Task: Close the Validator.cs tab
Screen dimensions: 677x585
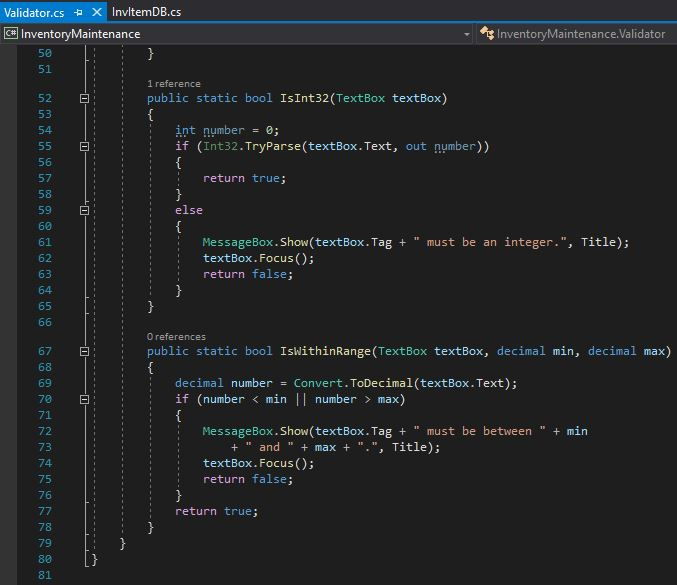Action: click(97, 12)
